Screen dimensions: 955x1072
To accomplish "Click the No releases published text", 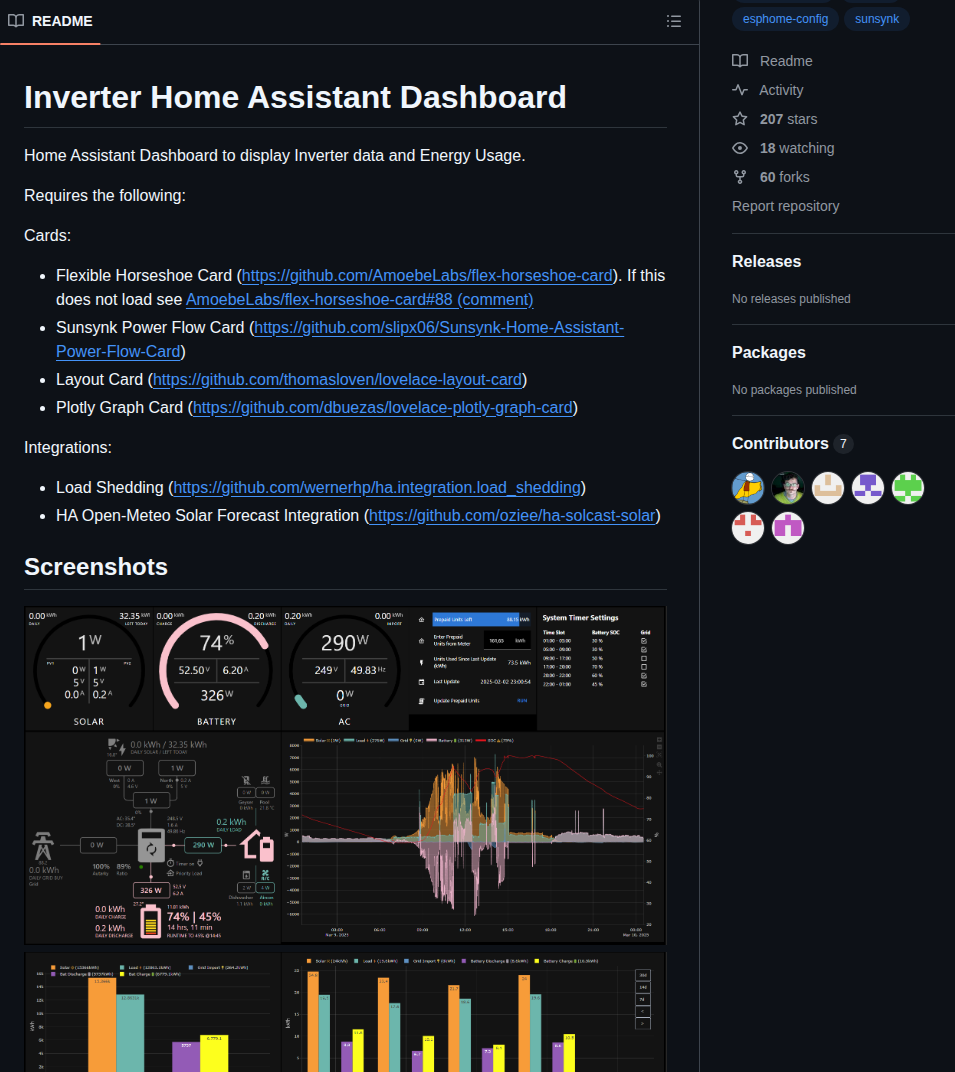I will click(x=791, y=299).
